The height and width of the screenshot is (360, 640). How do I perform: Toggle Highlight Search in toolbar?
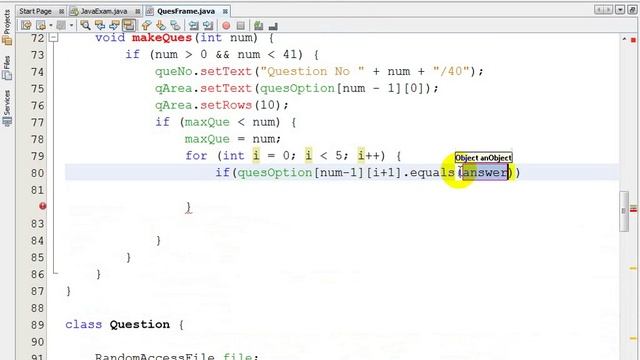coord(129,26)
